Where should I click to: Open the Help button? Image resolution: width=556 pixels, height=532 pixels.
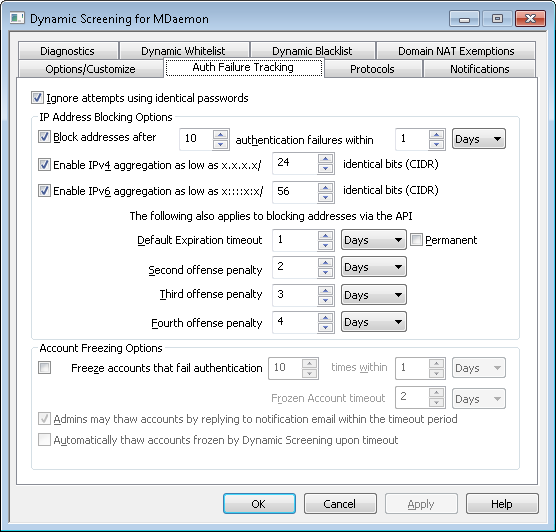click(x=502, y=504)
